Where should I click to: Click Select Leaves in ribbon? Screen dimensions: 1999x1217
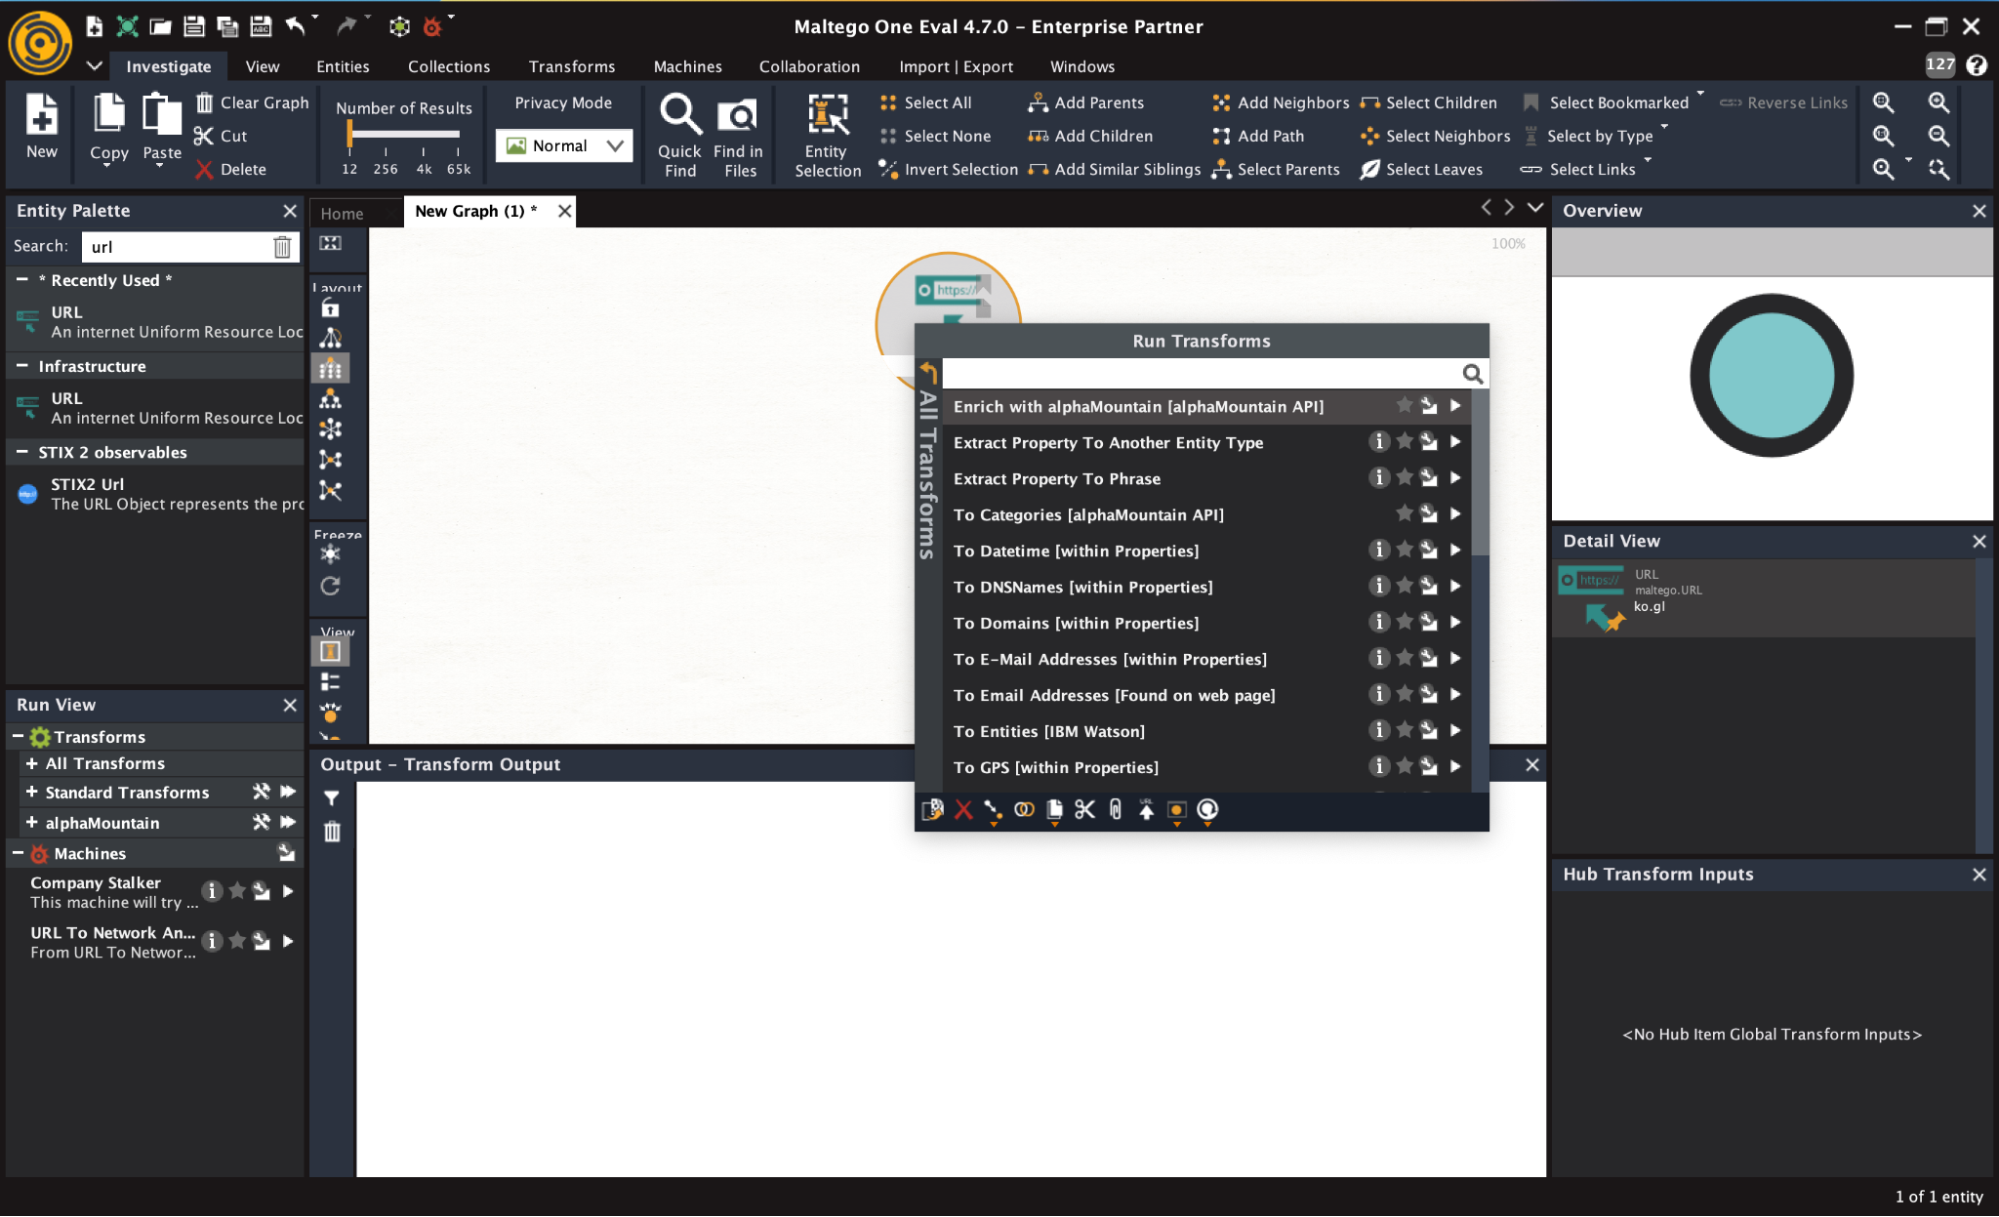1421,169
